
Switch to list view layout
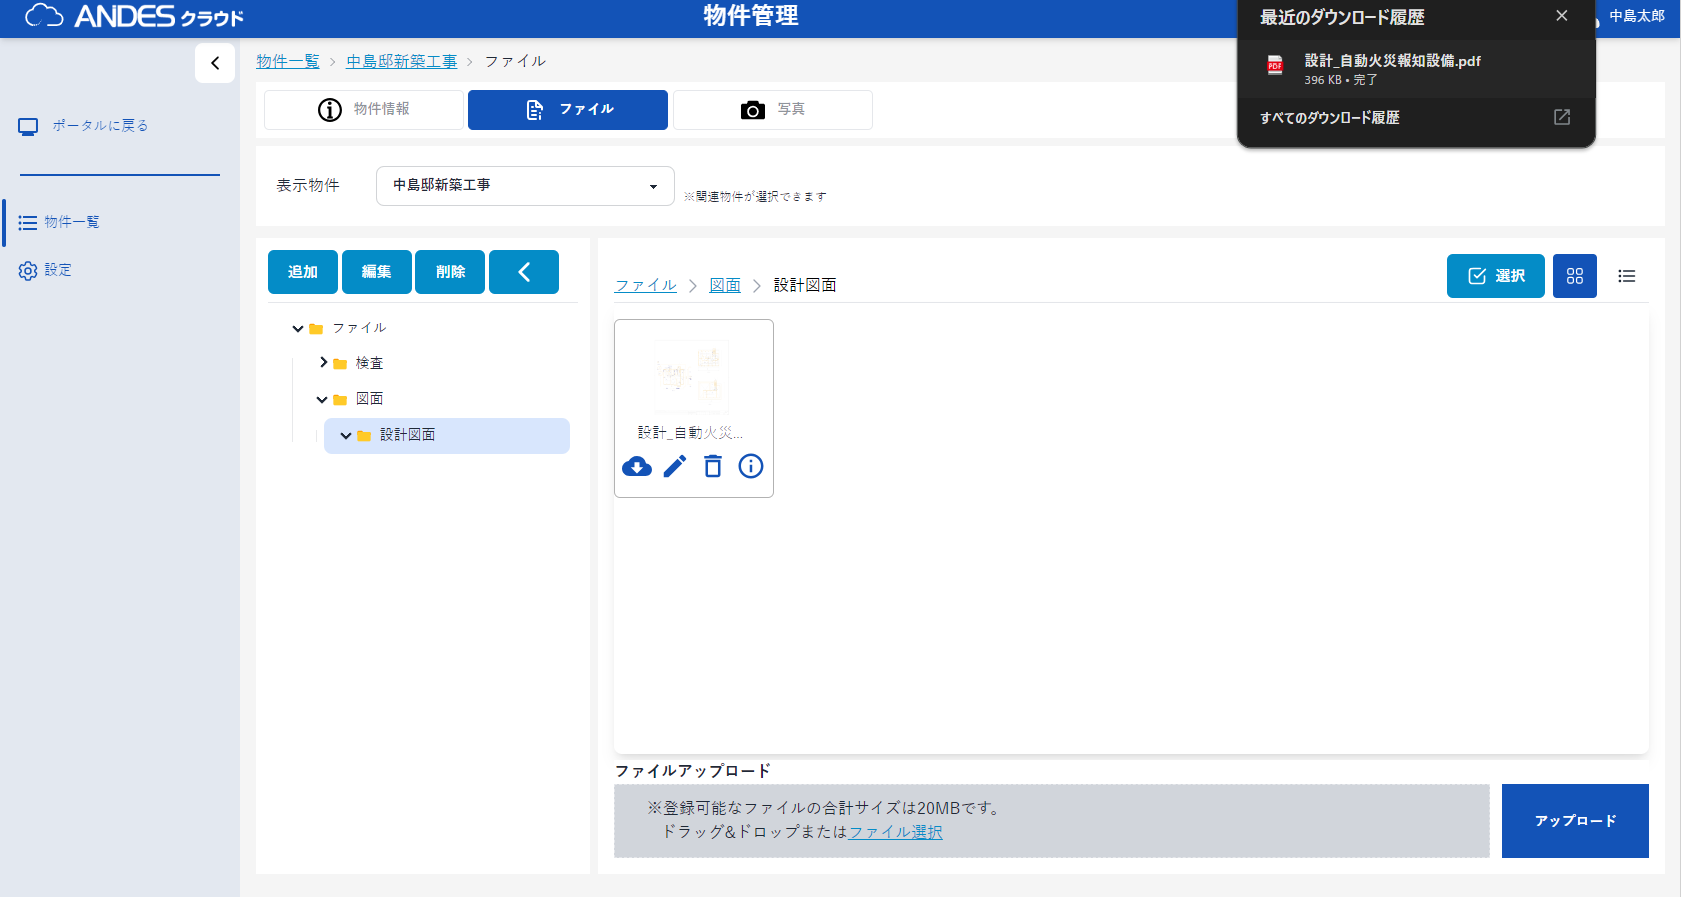tap(1627, 276)
